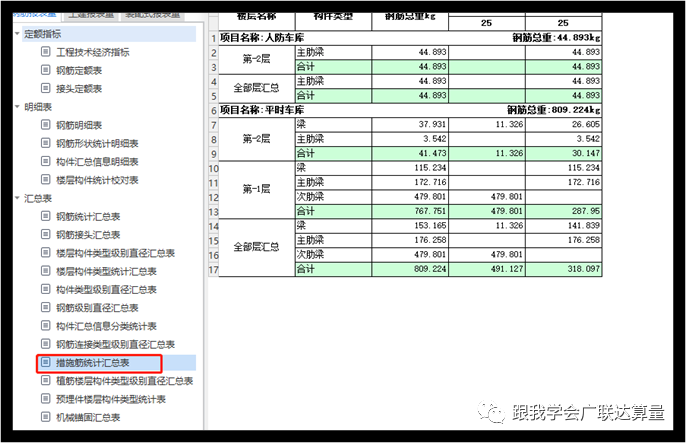Select row header number 17
The width and height of the screenshot is (686, 443).
(x=214, y=269)
